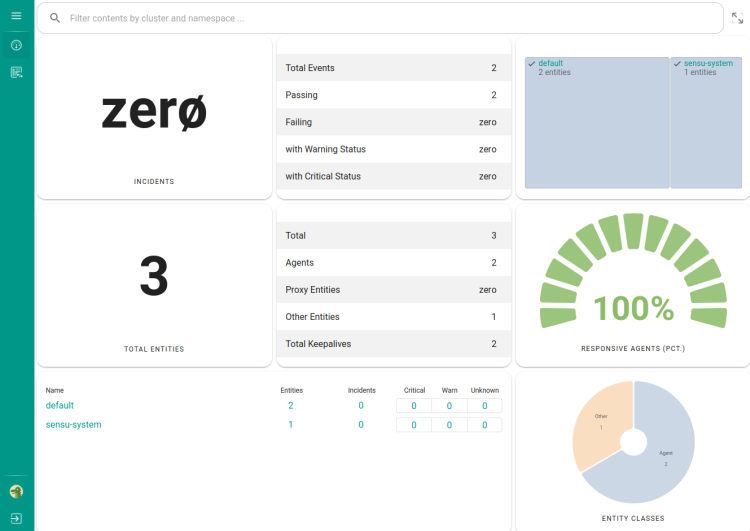Click incidents count for sensu-system row

[361, 424]
